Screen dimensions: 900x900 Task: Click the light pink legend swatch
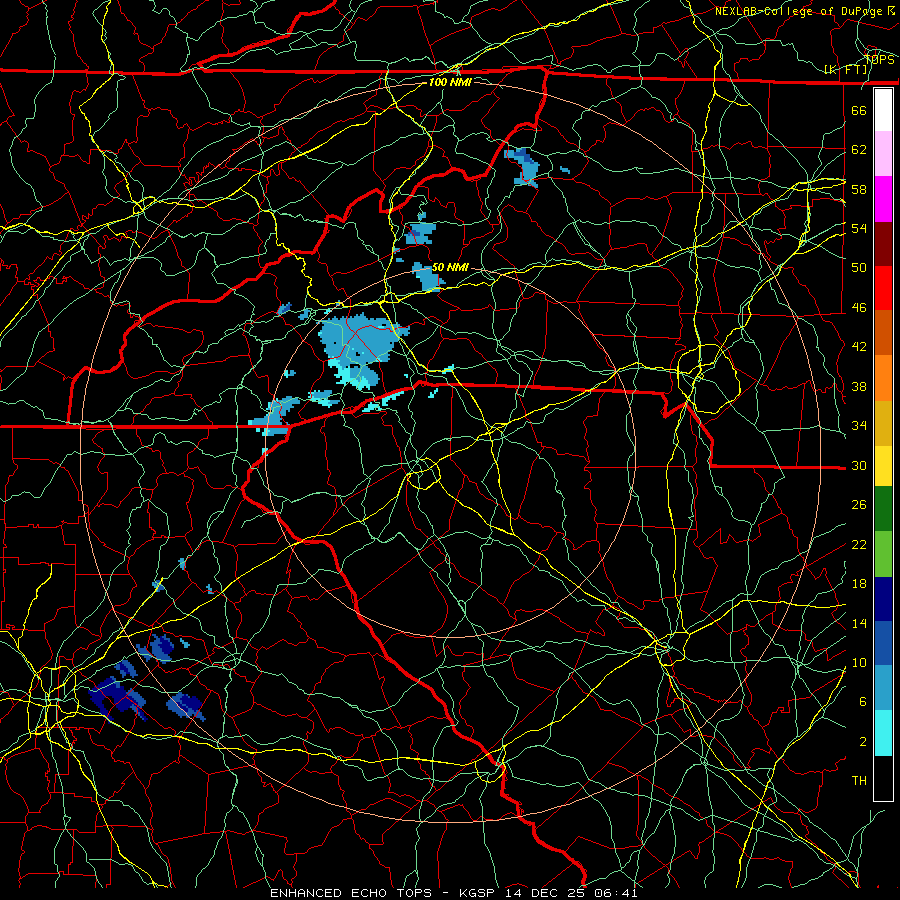pos(883,154)
